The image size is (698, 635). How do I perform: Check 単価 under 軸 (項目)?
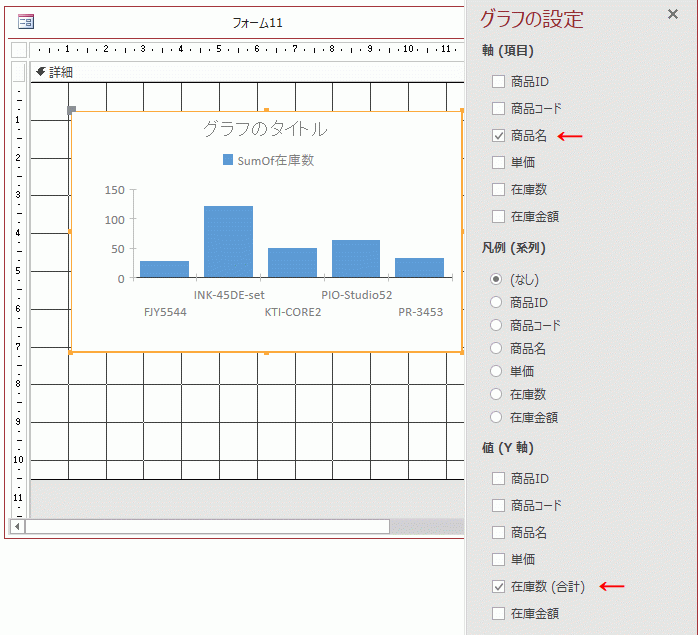tap(498, 162)
